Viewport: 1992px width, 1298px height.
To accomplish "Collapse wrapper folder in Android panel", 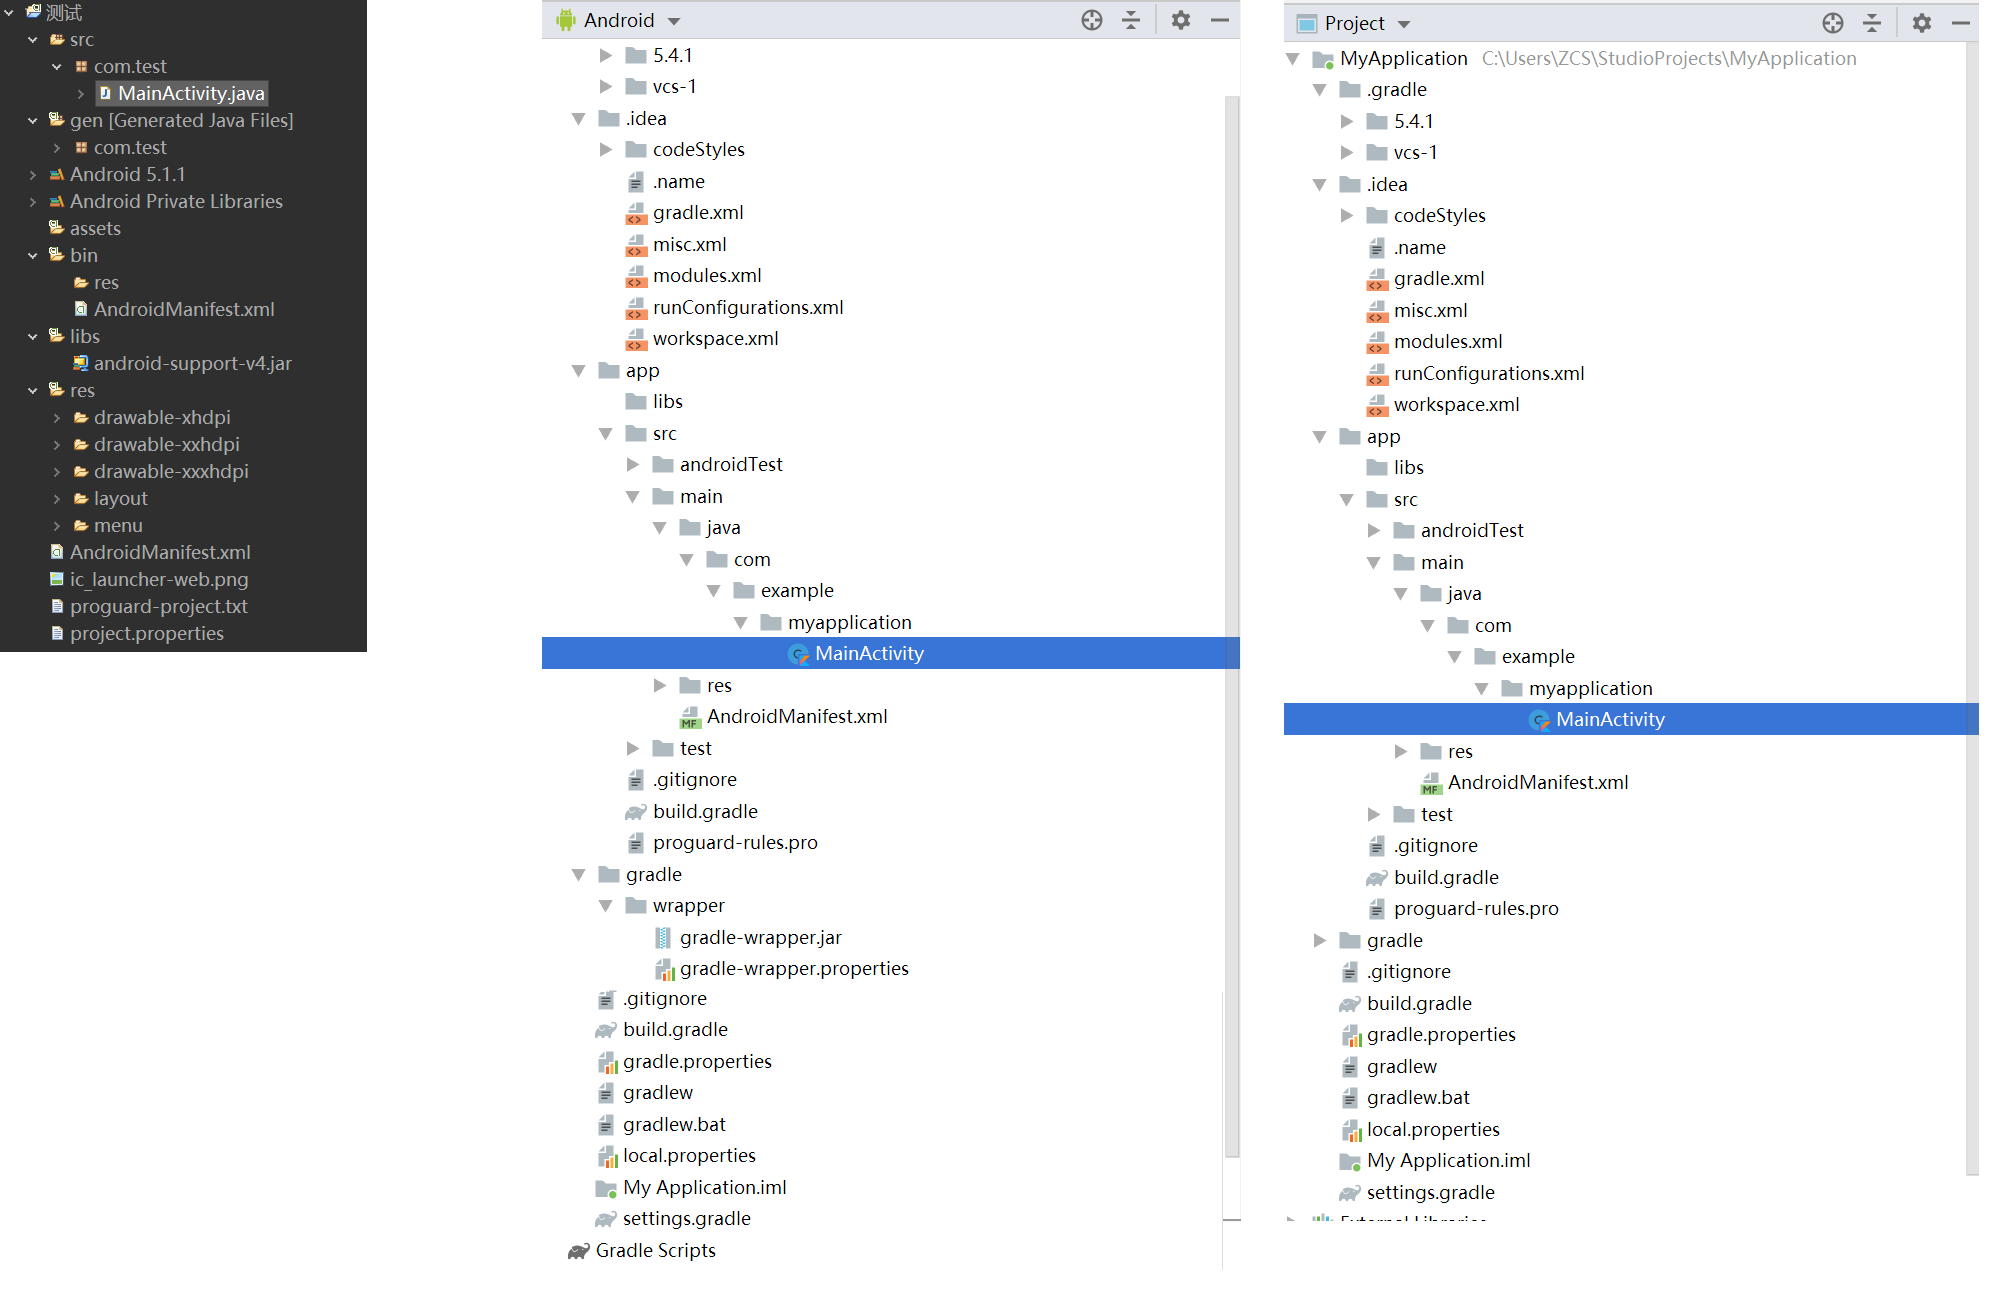I will (605, 905).
